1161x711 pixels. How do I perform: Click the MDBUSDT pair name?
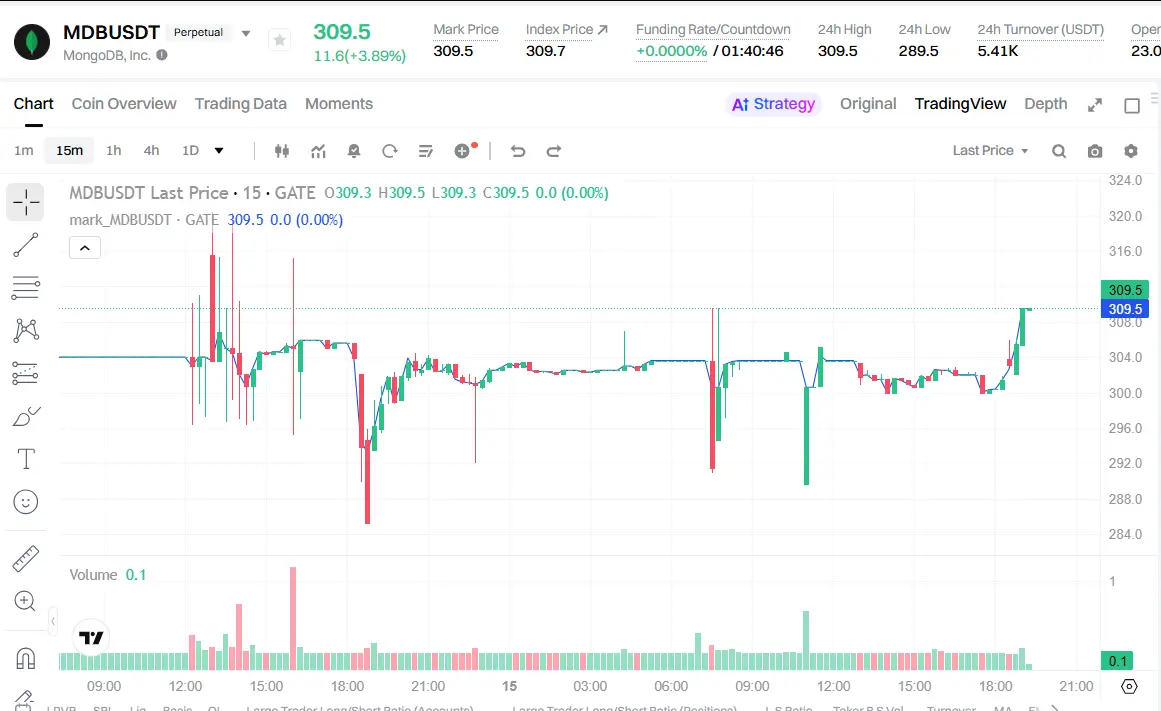[111, 33]
